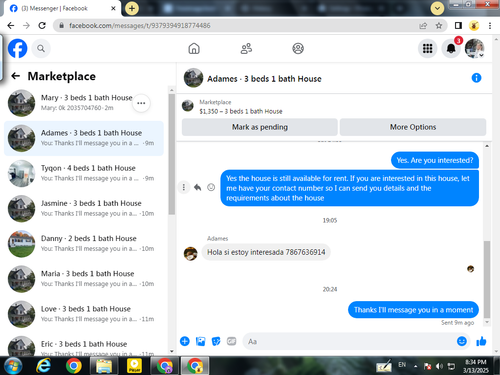This screenshot has width=500, height=375.
Task: Select the Adames conversation in list
Action: pyautogui.click(x=83, y=138)
